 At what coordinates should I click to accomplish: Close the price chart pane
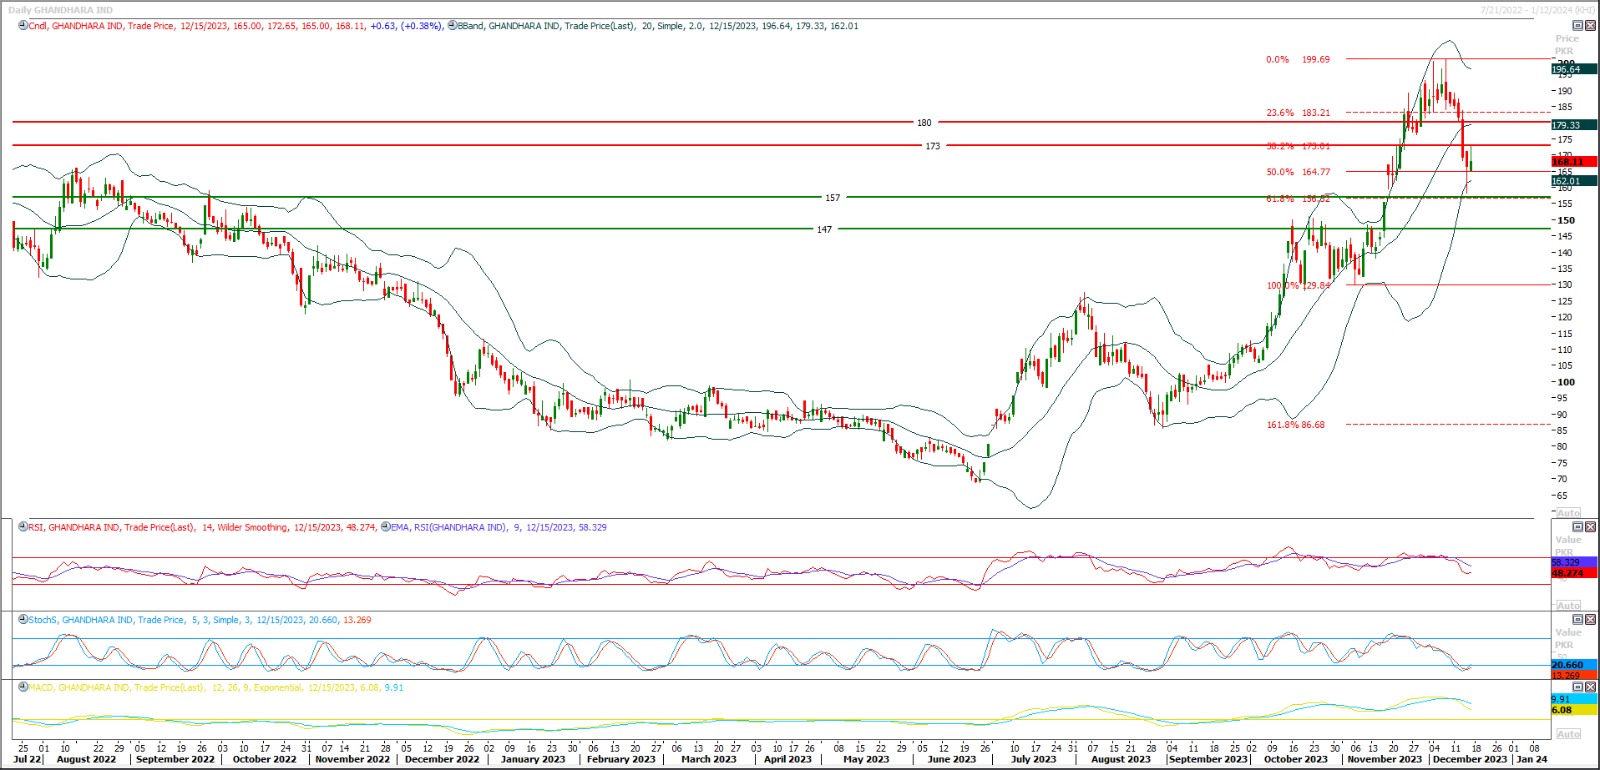pyautogui.click(x=1590, y=26)
